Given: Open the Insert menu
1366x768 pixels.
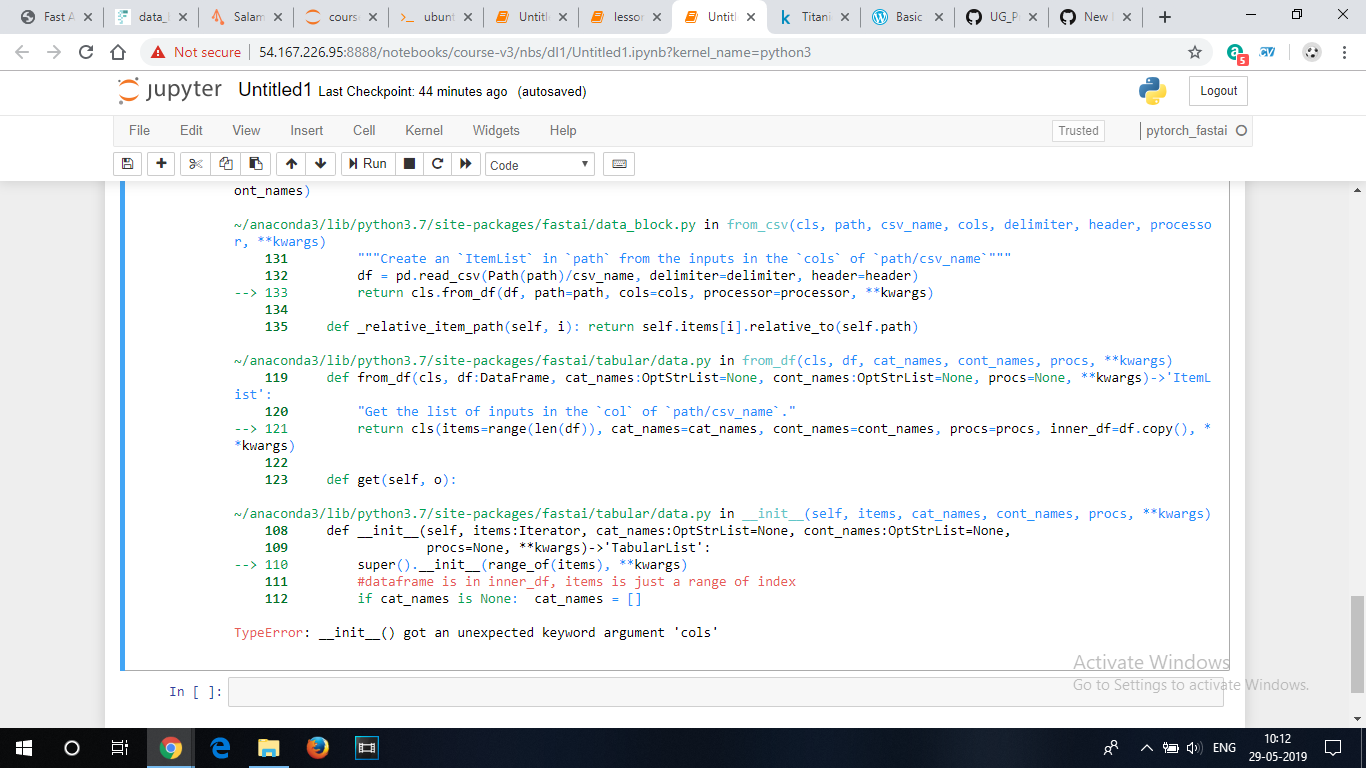Looking at the screenshot, I should click(307, 130).
